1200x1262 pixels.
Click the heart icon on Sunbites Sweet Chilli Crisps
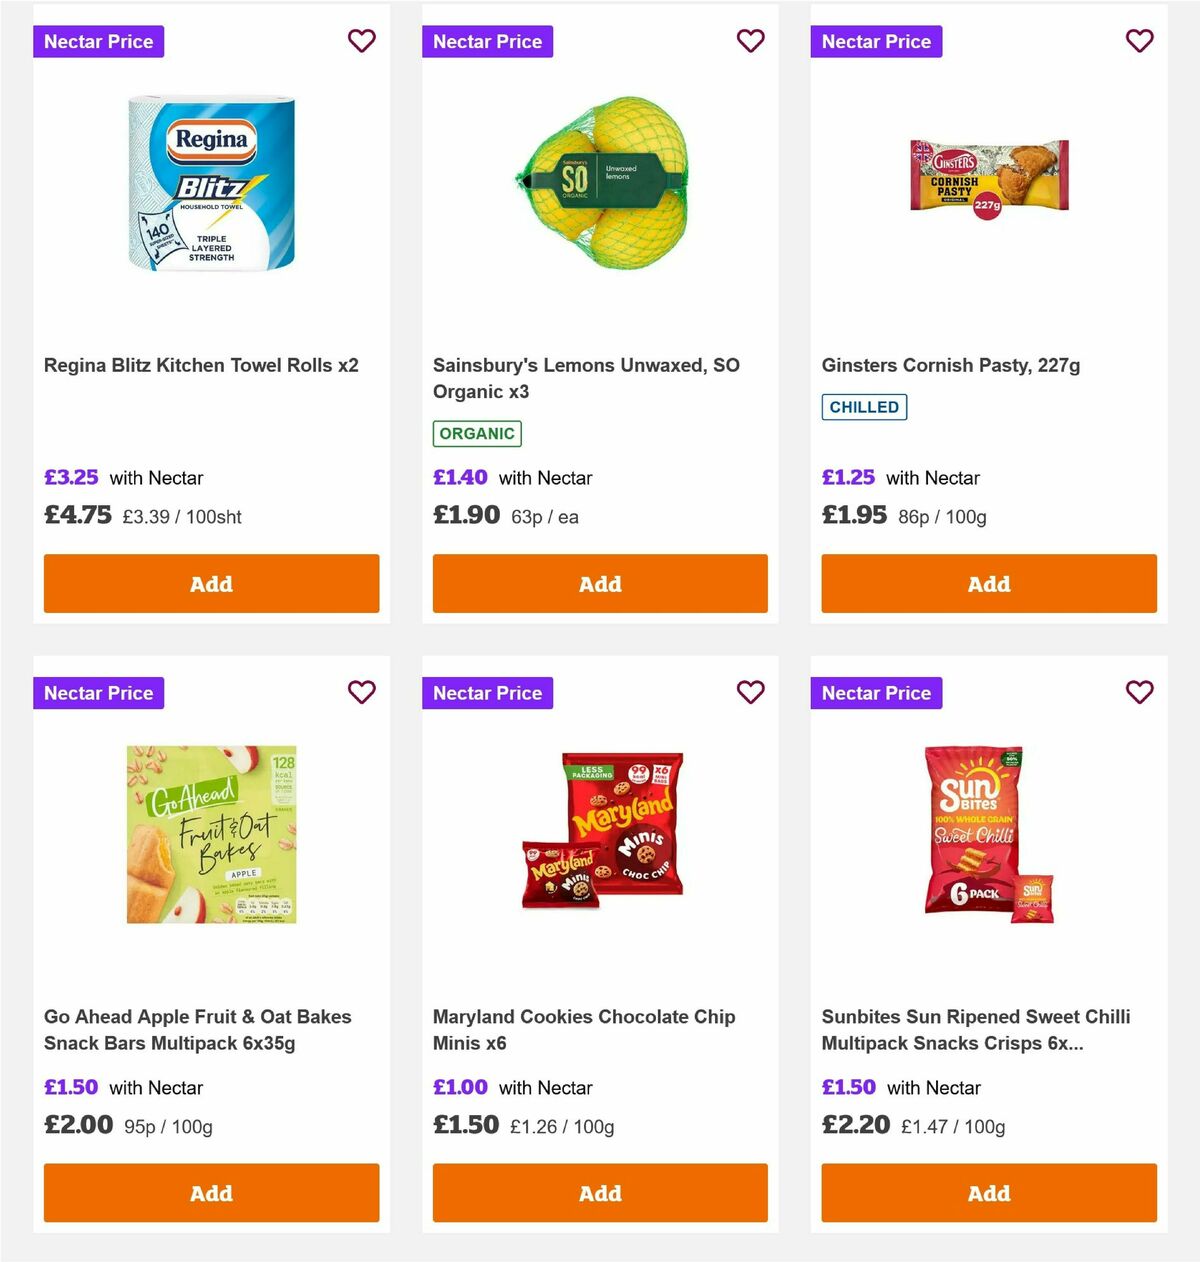[x=1139, y=692]
